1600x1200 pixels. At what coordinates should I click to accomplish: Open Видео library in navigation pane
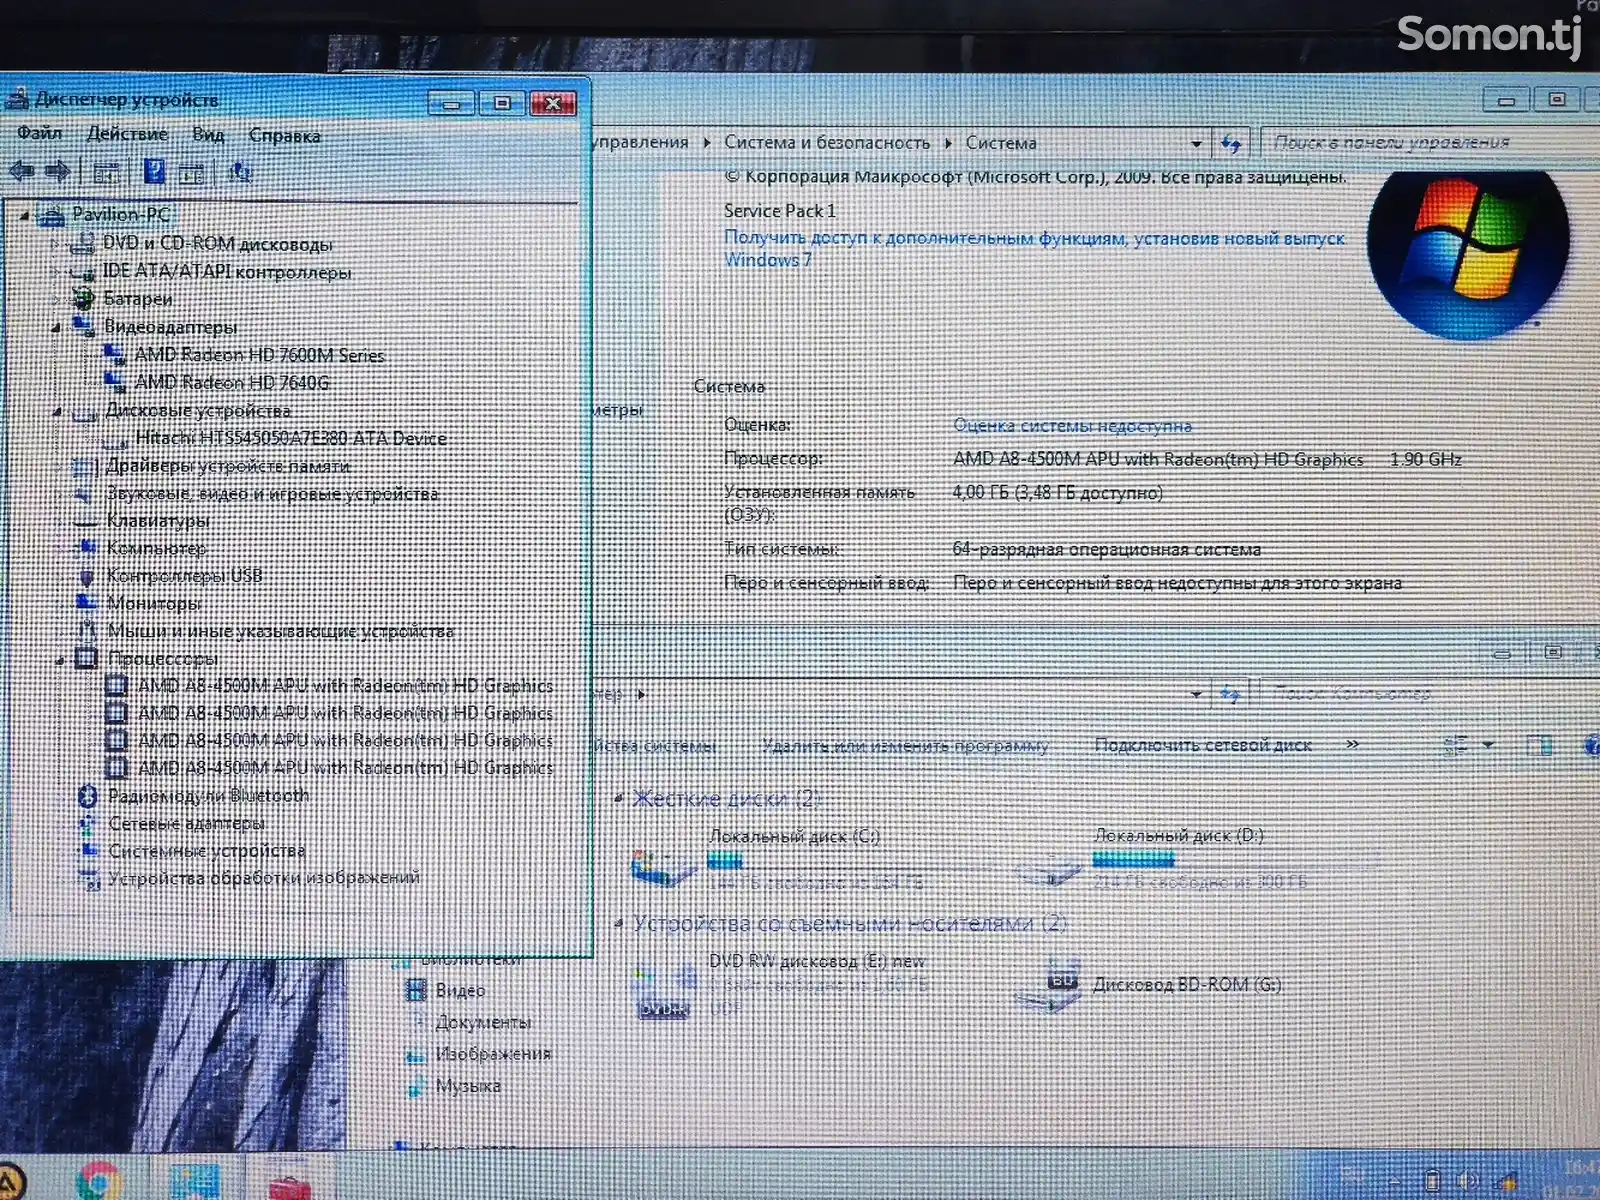click(x=460, y=991)
